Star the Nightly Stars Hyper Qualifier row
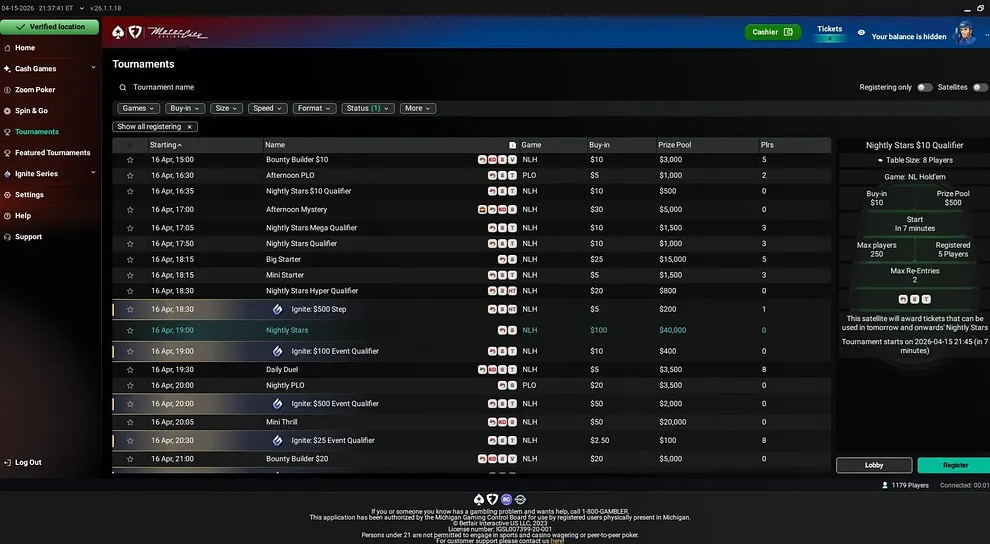990x544 pixels. pos(130,291)
